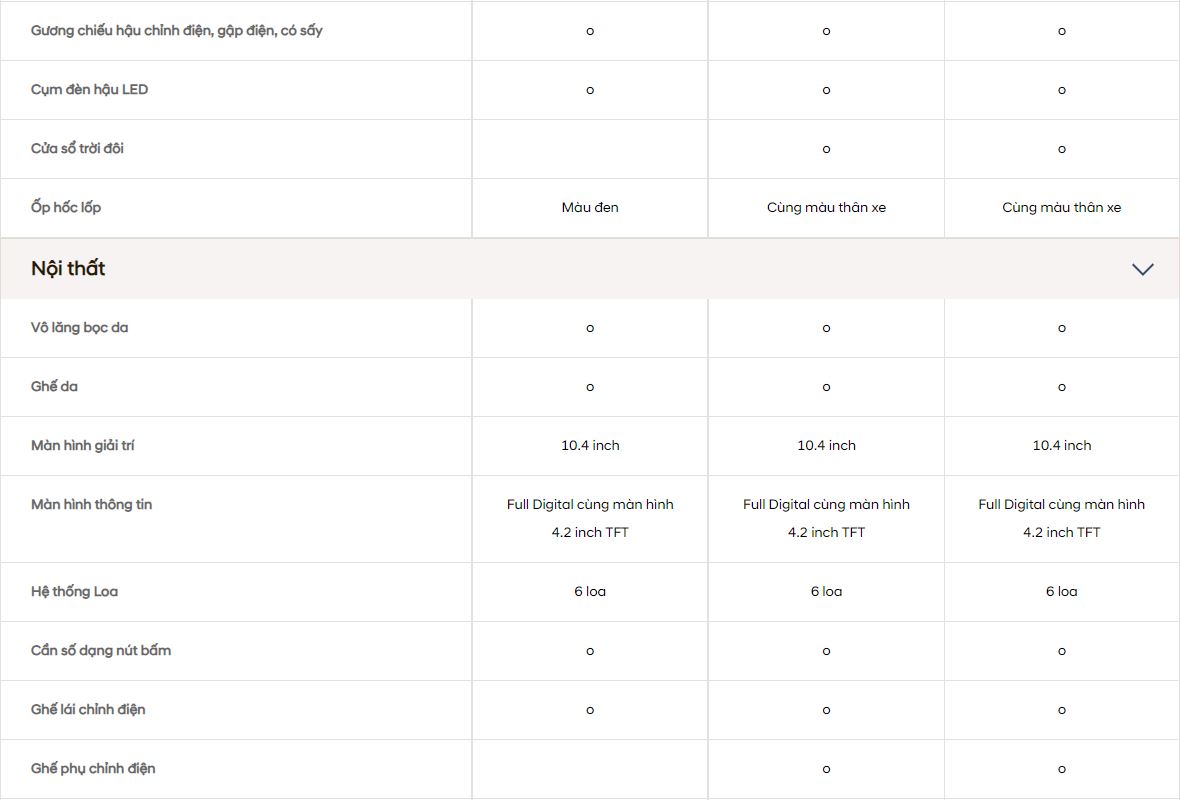Click last-column 6 loa value
Viewport: 1180px width, 800px height.
[x=1062, y=592]
